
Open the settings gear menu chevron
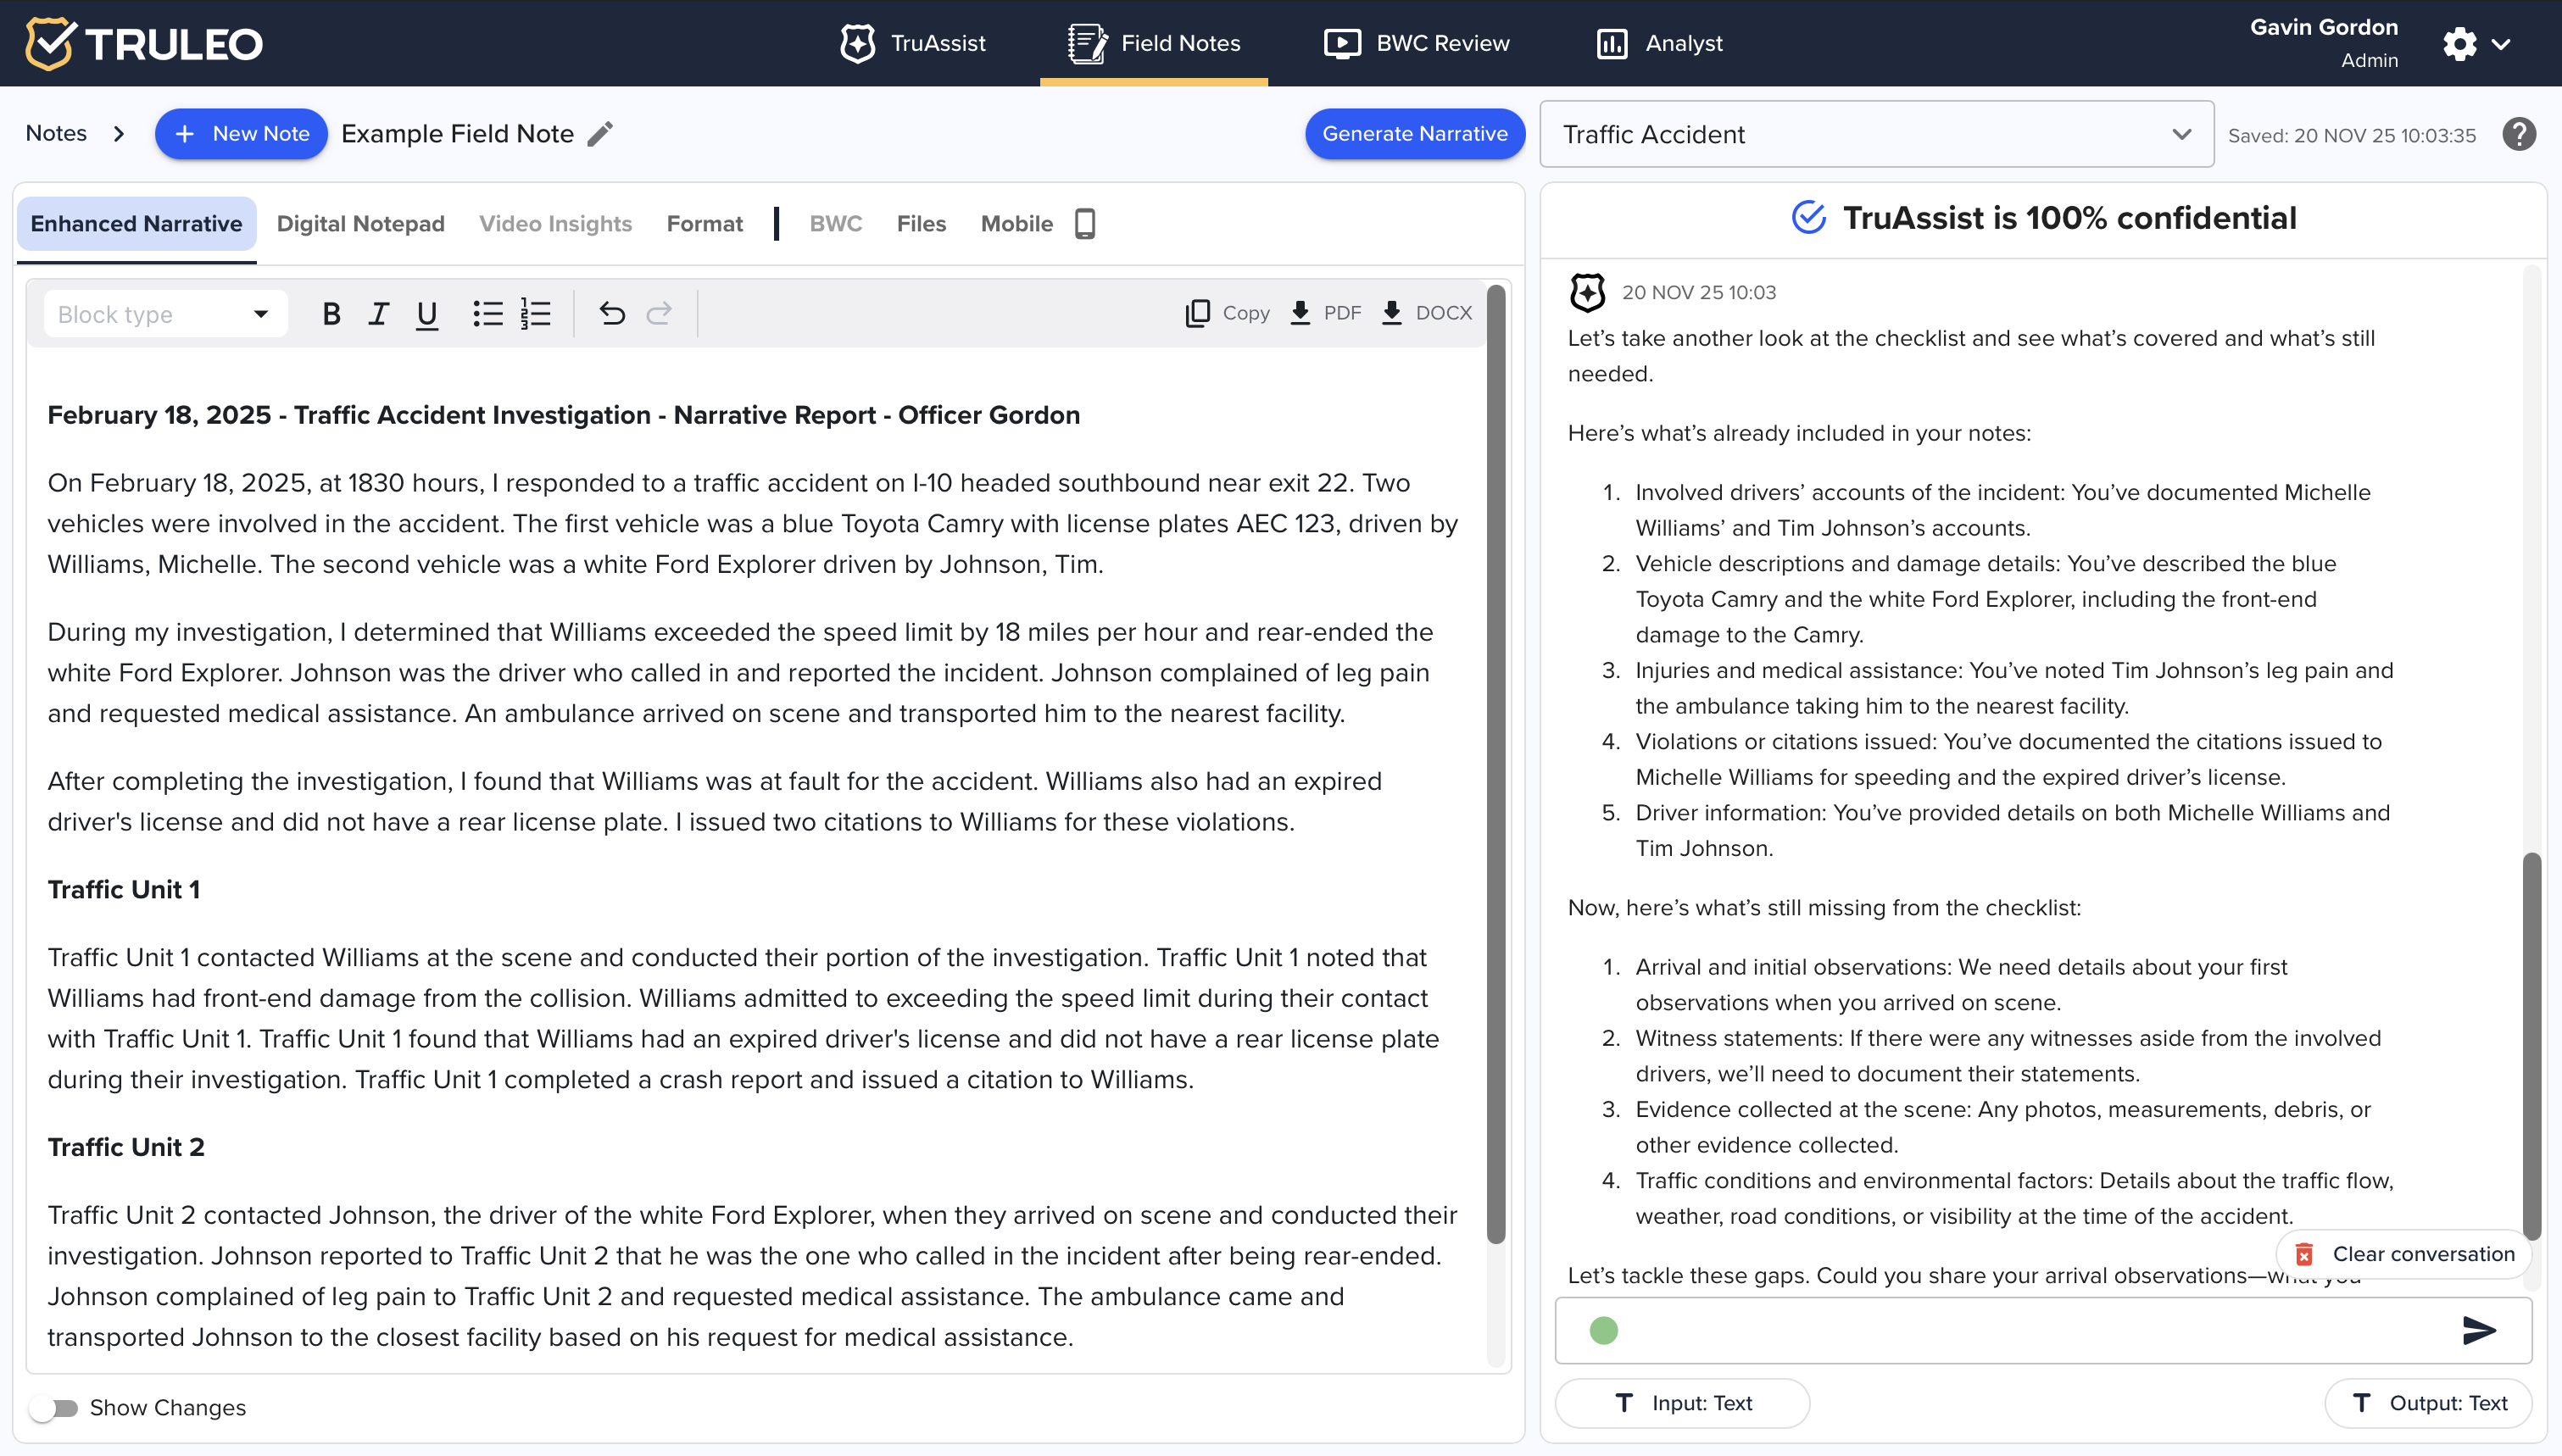[2501, 44]
